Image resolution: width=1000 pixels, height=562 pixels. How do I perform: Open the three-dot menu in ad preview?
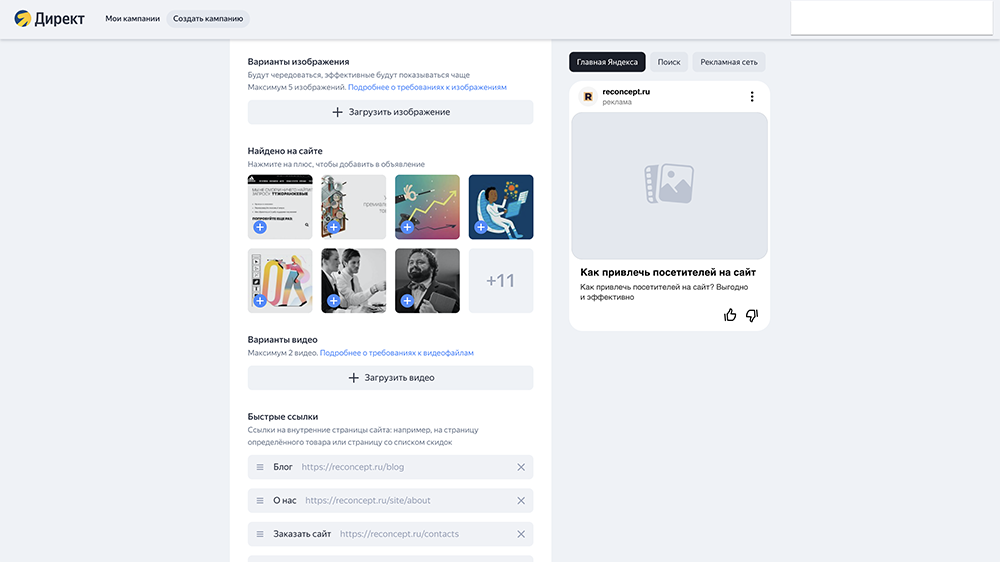point(752,97)
